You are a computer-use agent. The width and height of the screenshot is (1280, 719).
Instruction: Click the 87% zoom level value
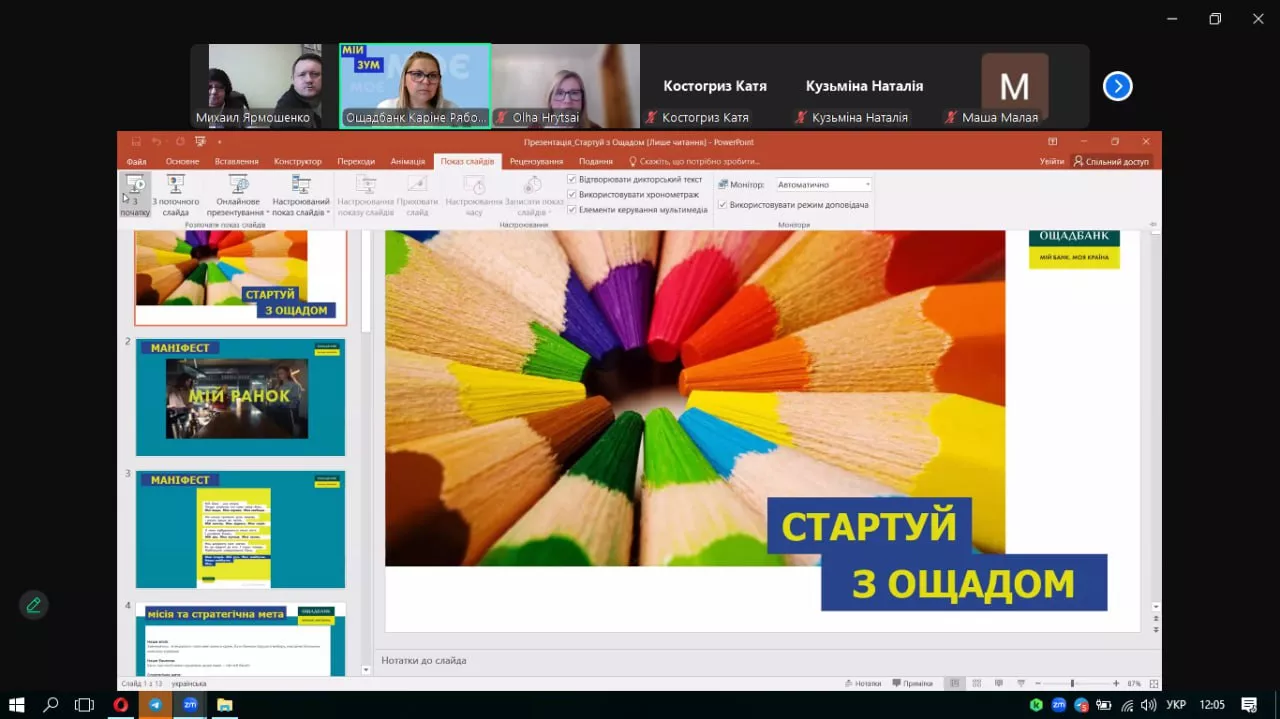pyautogui.click(x=1134, y=684)
